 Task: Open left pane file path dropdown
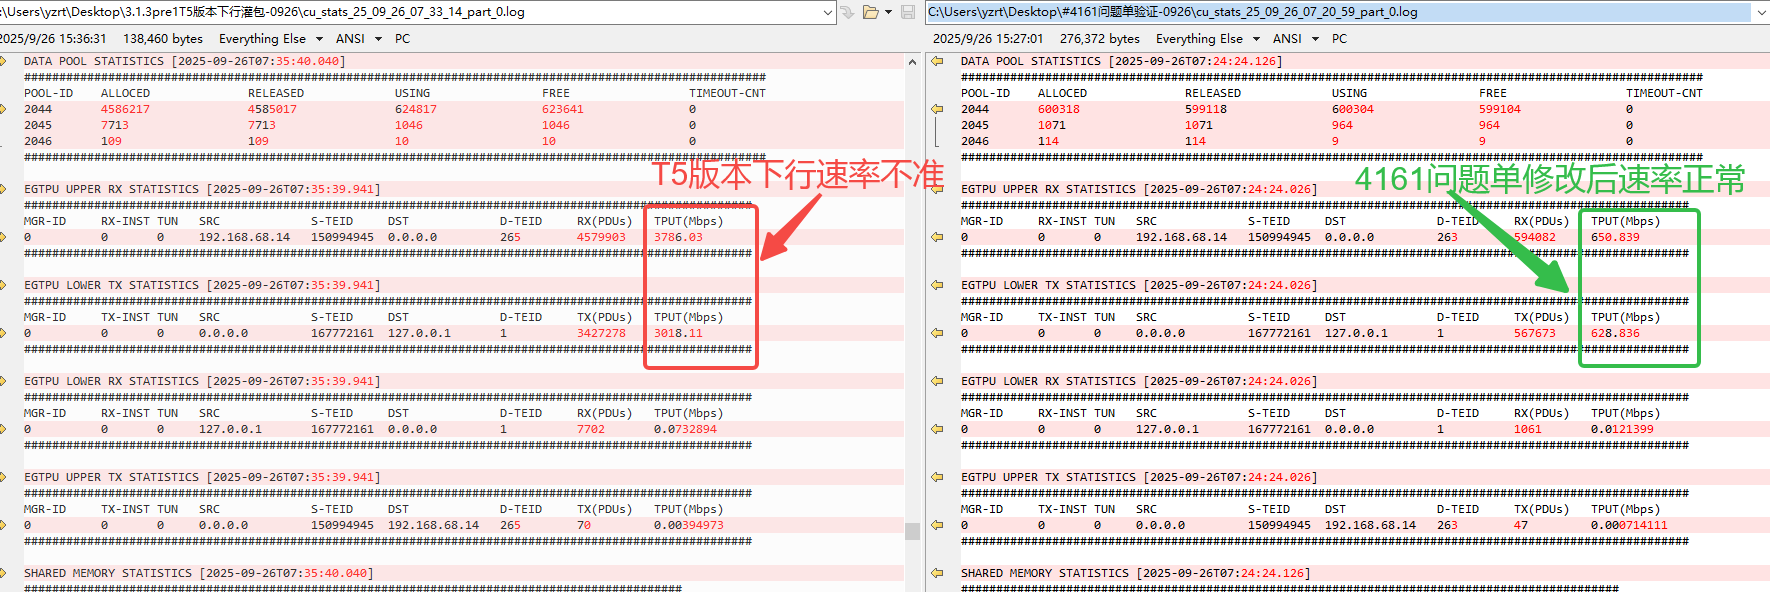click(828, 12)
